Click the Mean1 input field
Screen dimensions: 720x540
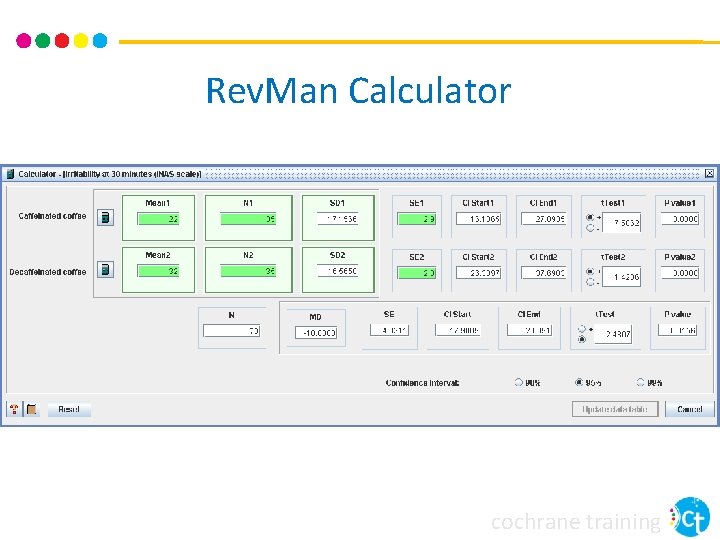pyautogui.click(x=158, y=219)
